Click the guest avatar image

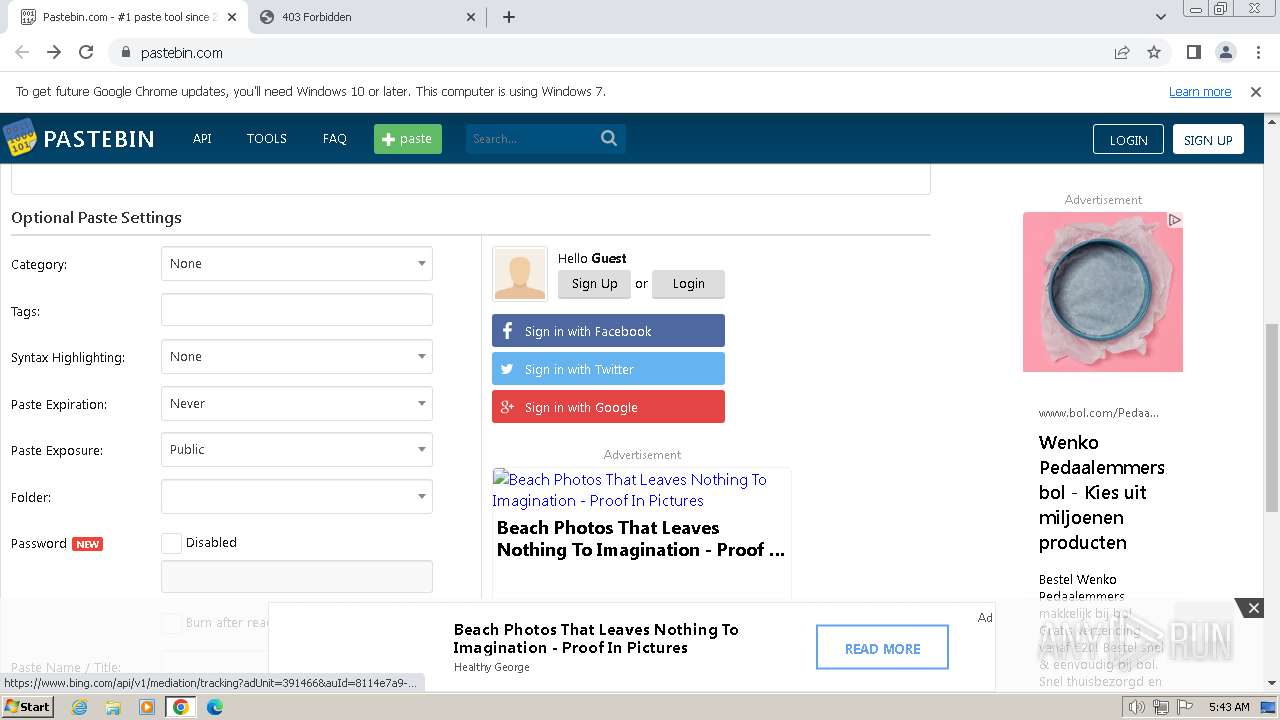point(520,274)
